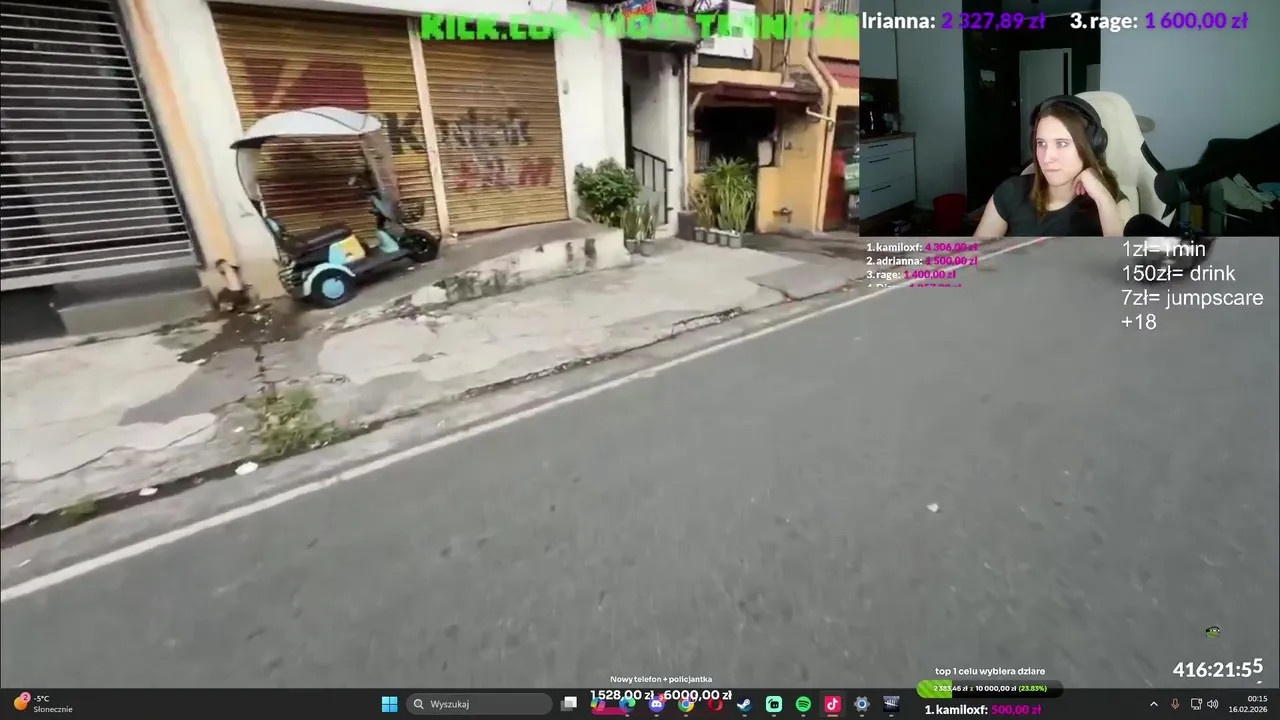Launch Google Chrome from the taskbar
This screenshot has height=720, width=1280.
point(686,704)
